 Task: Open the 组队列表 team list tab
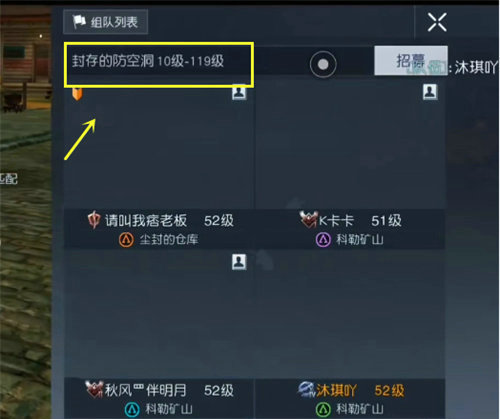click(x=105, y=22)
